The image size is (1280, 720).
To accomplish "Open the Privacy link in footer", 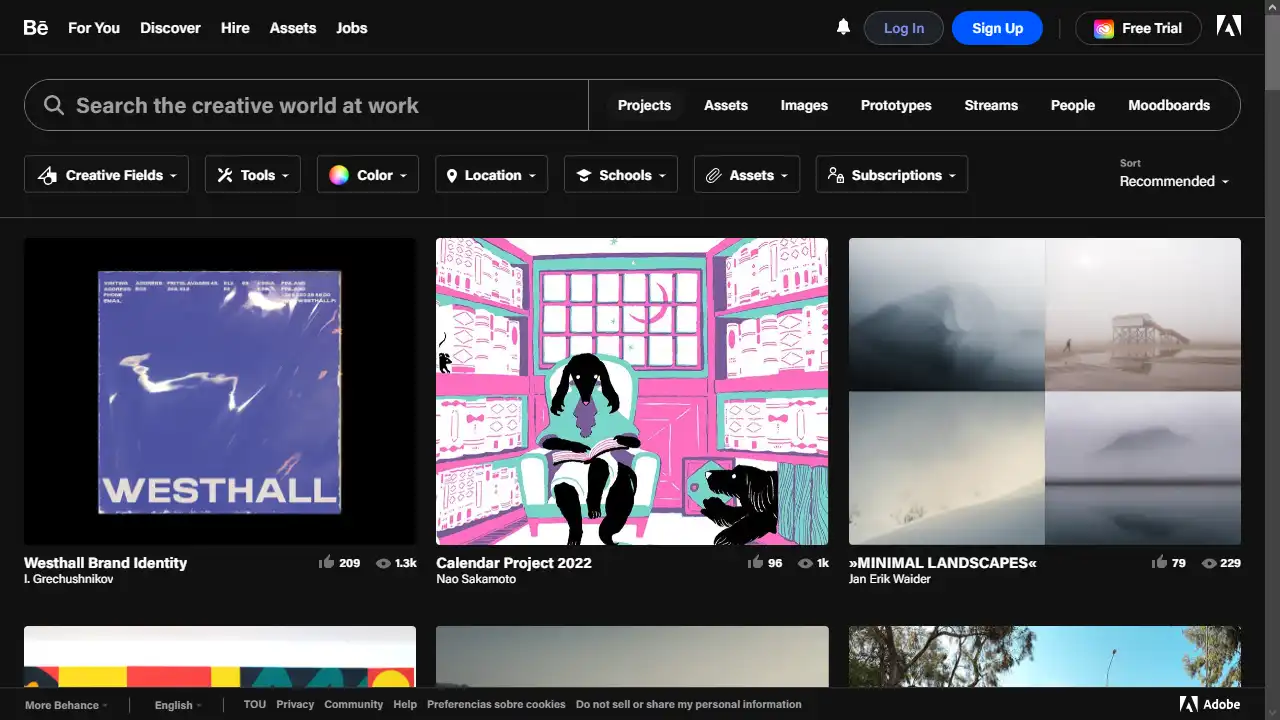I will 294,704.
